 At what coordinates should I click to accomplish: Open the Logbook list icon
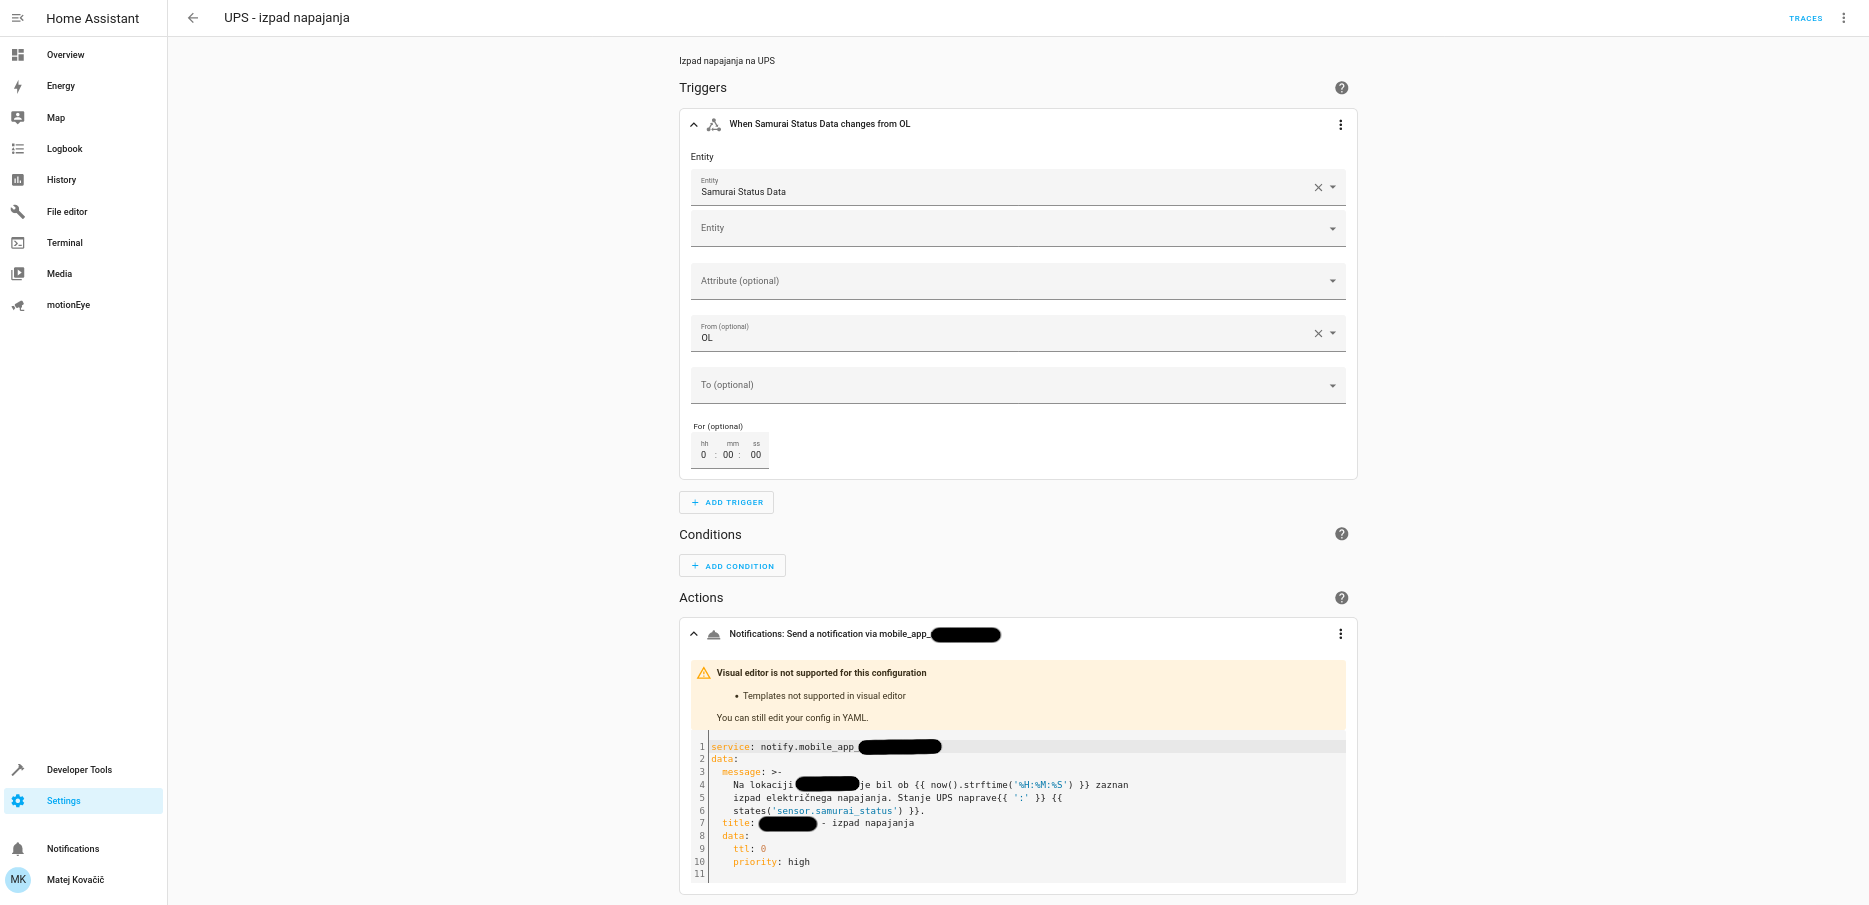pyautogui.click(x=18, y=149)
